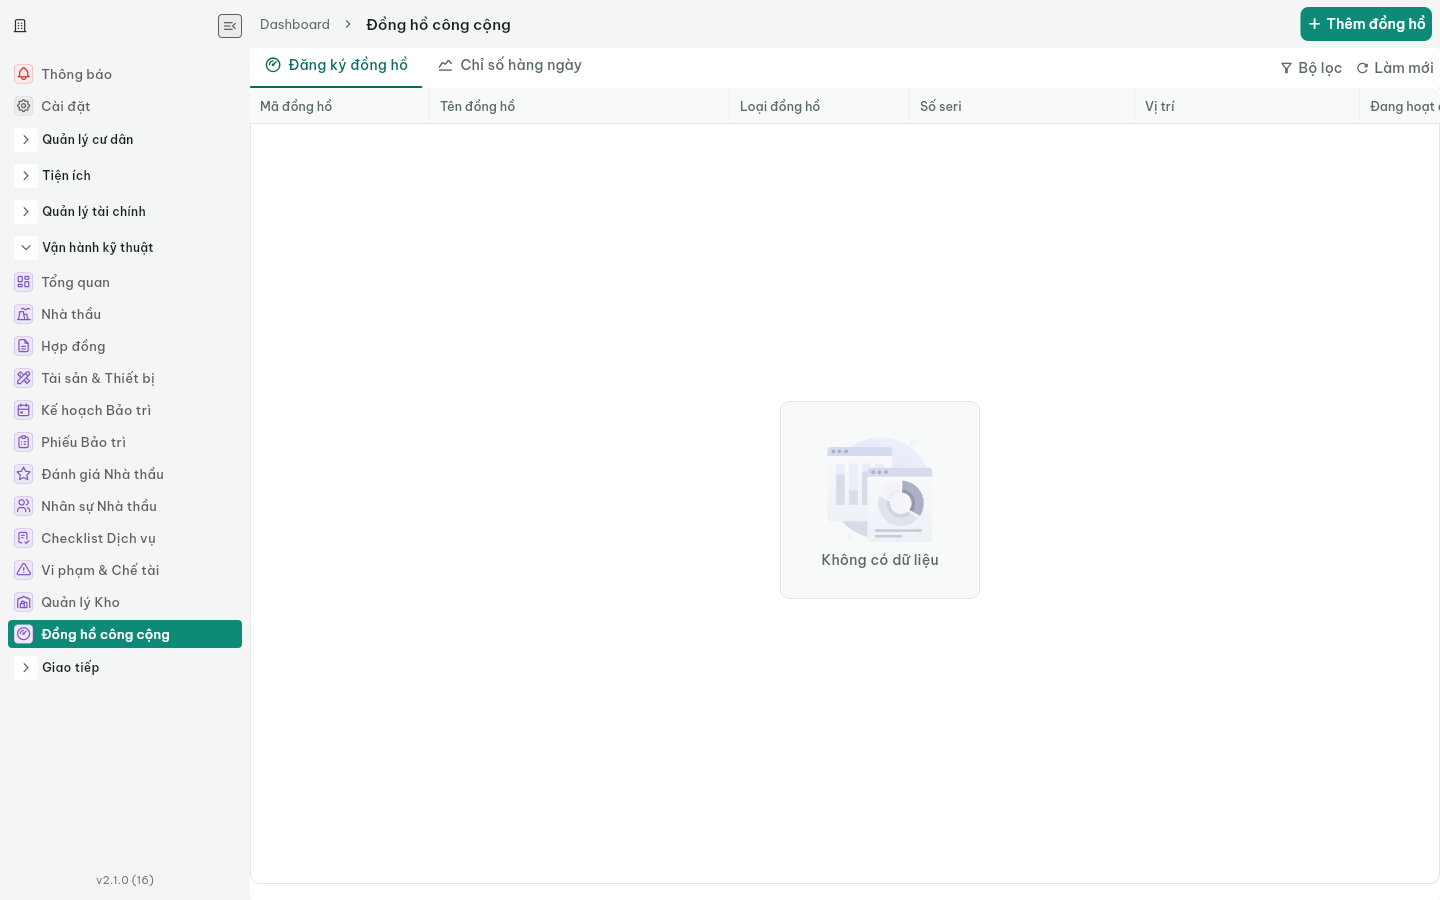Click the Tên đồng hồ column header
1440x900 pixels.
(580, 106)
